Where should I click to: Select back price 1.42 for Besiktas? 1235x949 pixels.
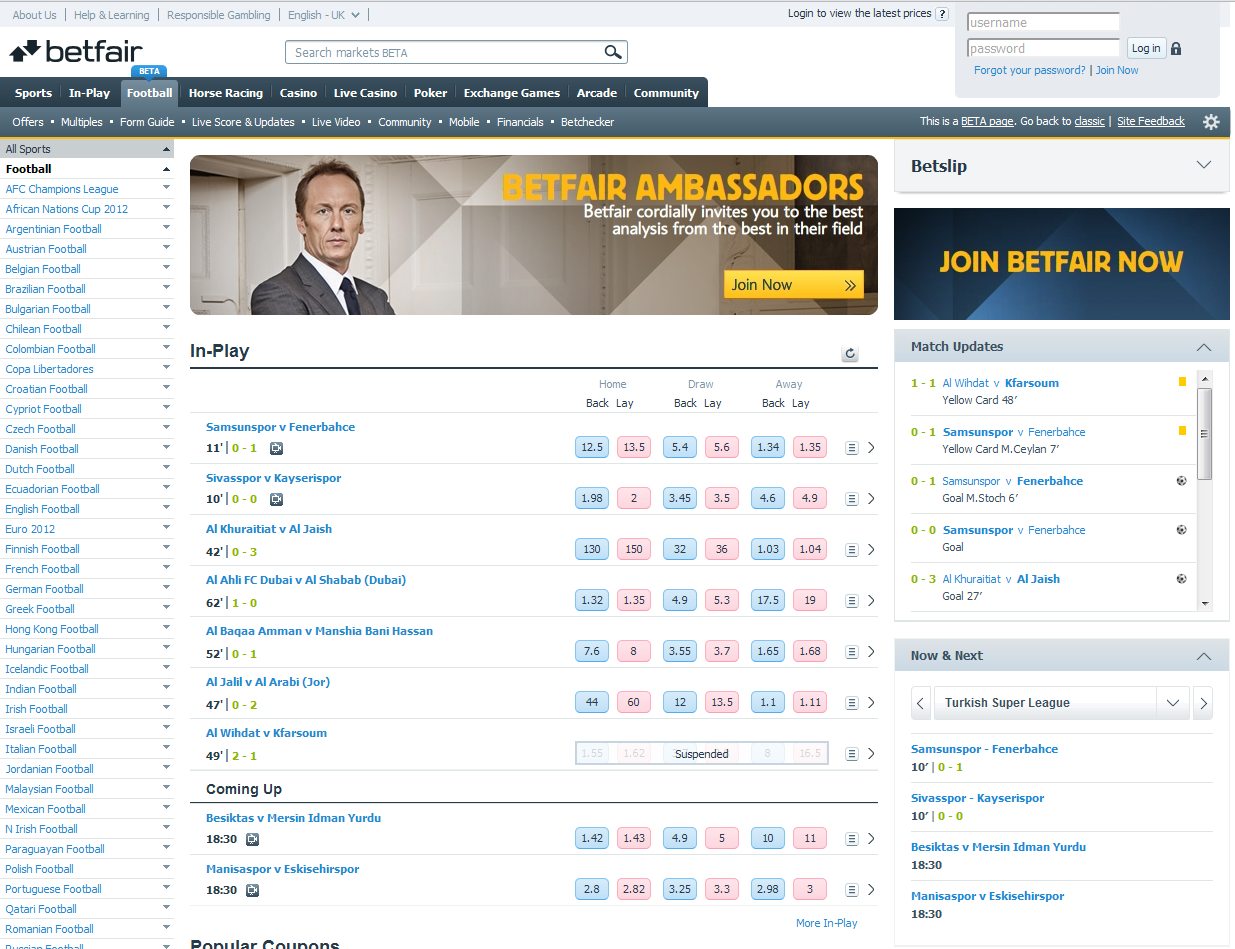(592, 838)
